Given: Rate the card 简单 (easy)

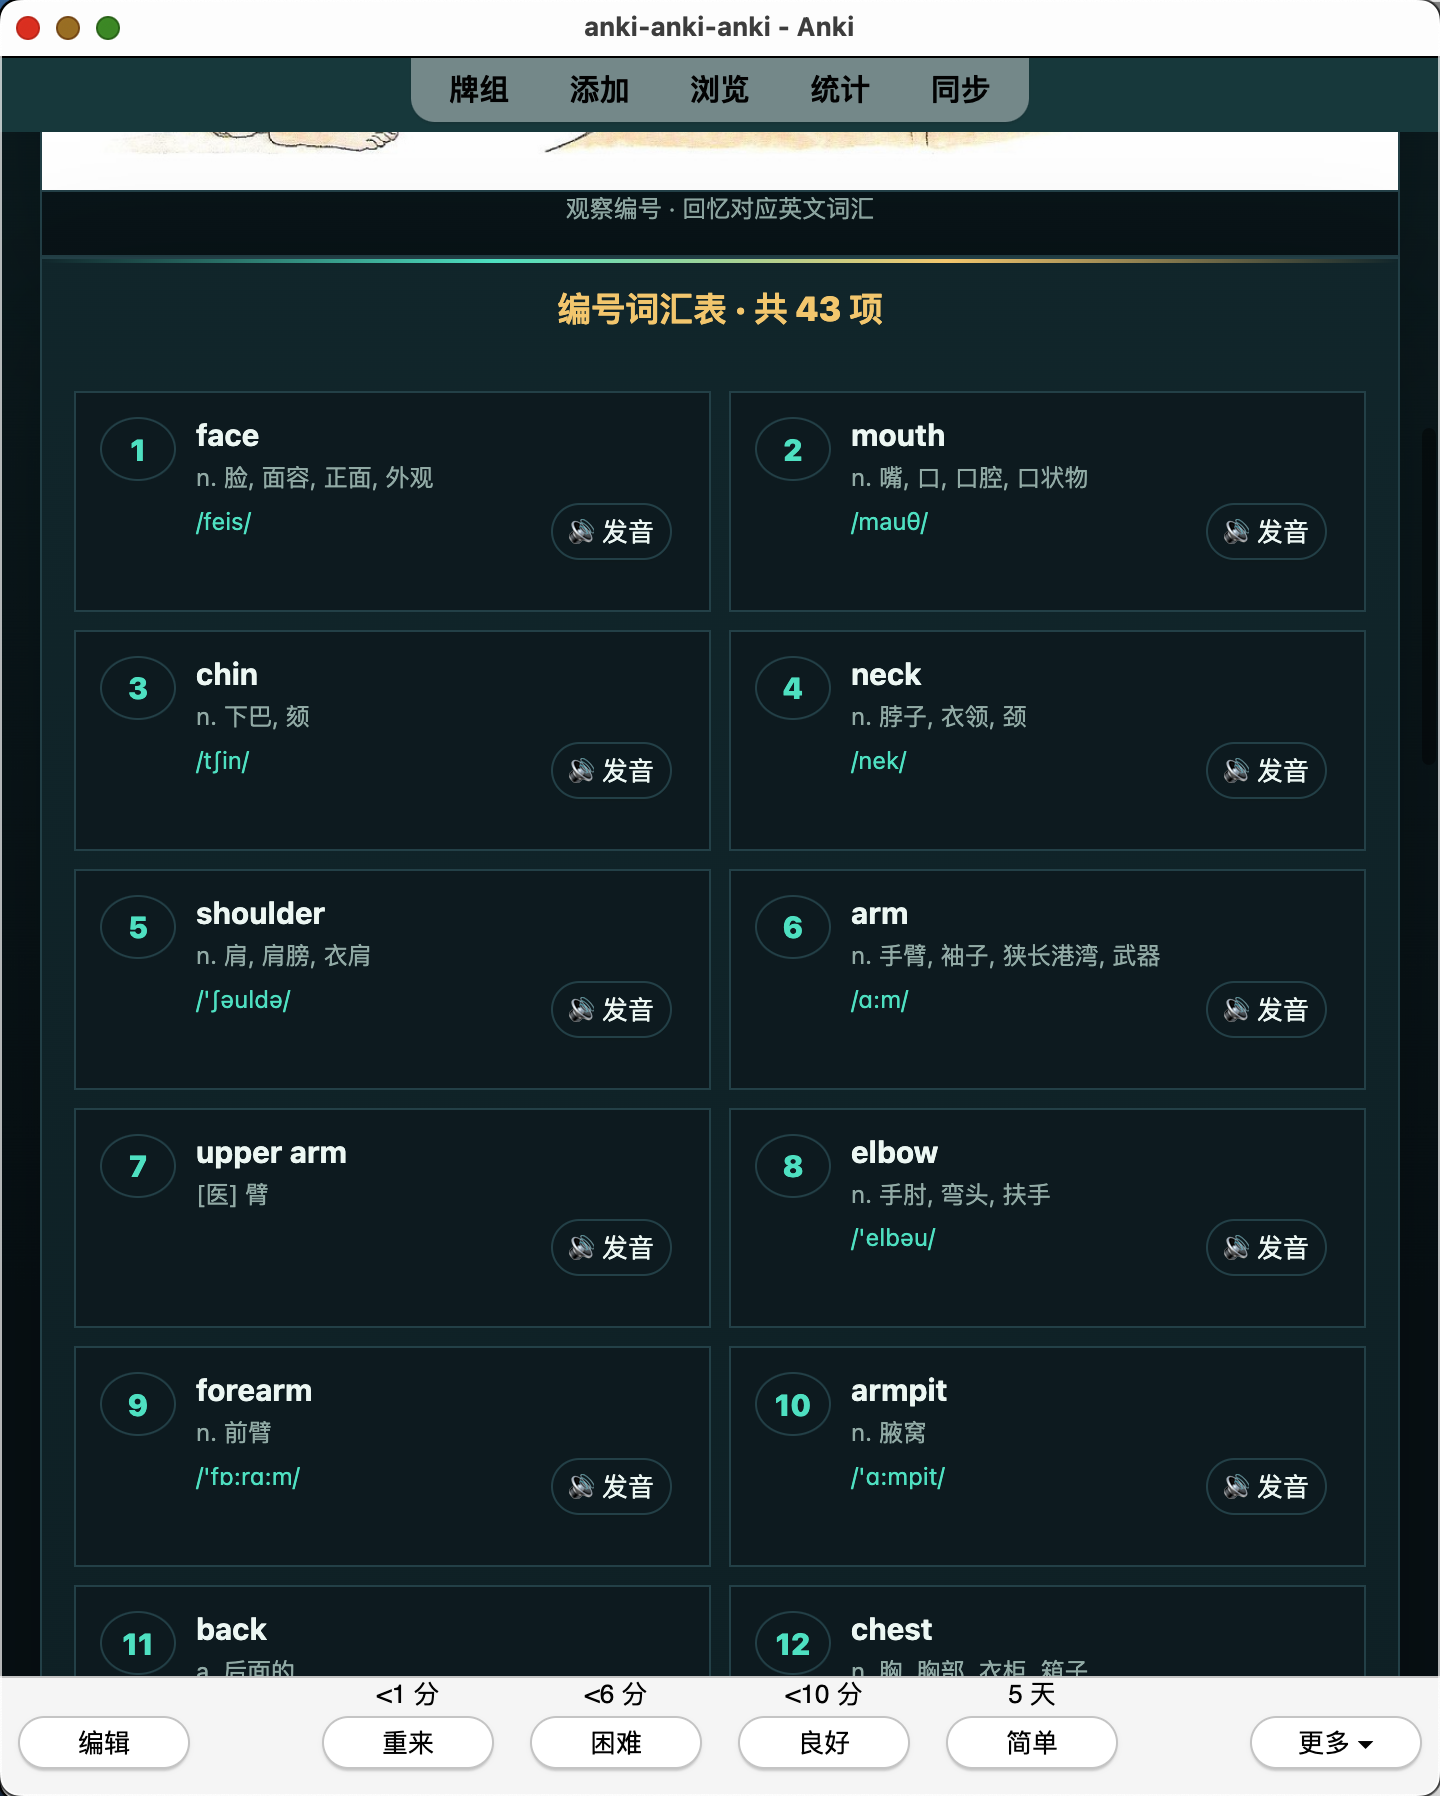Looking at the screenshot, I should point(1032,1743).
